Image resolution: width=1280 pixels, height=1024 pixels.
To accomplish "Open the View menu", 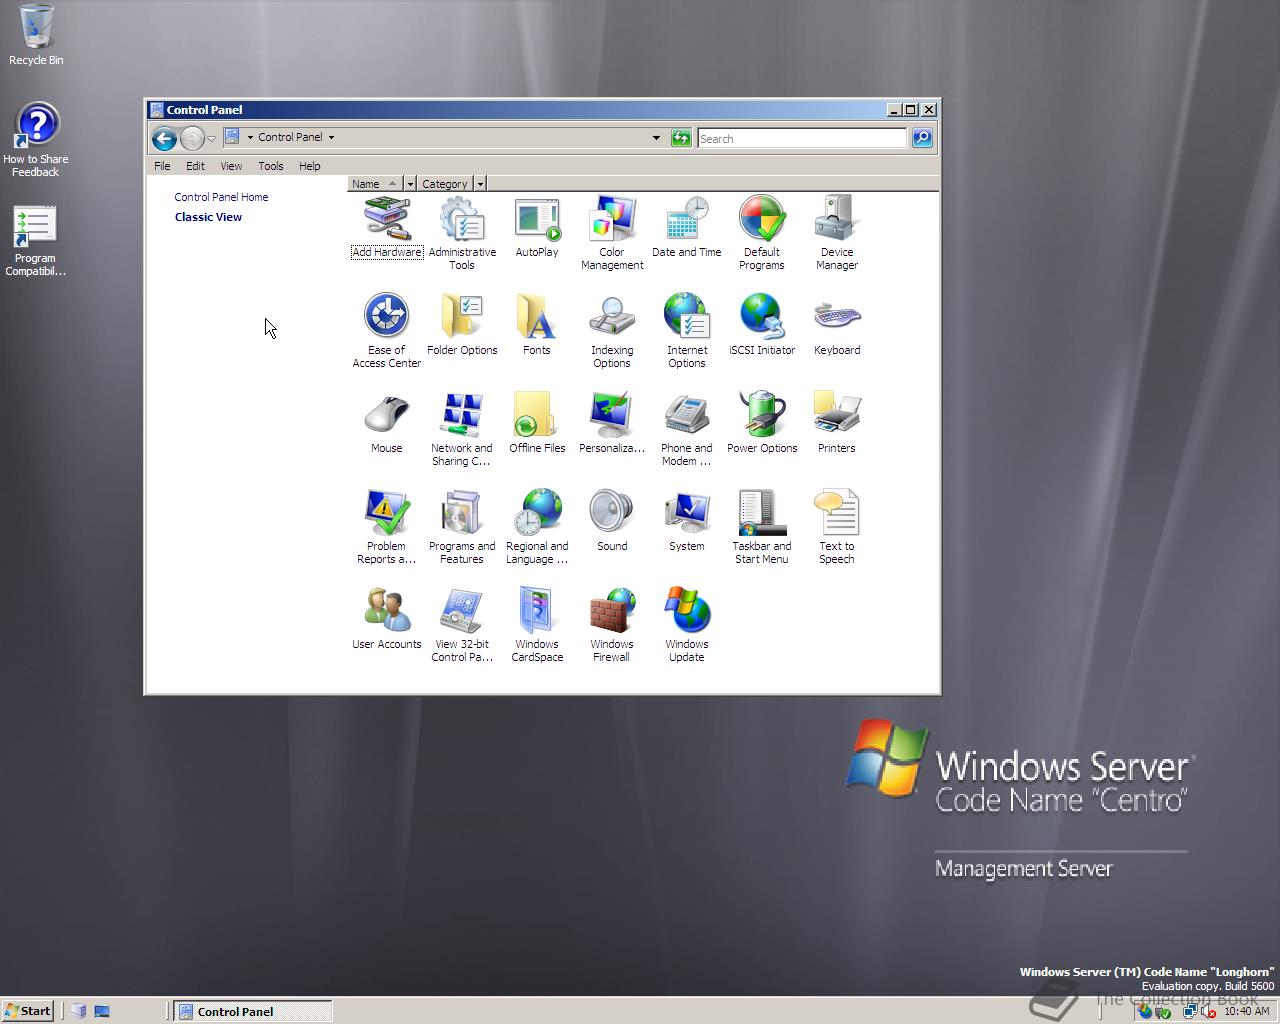I will point(231,166).
